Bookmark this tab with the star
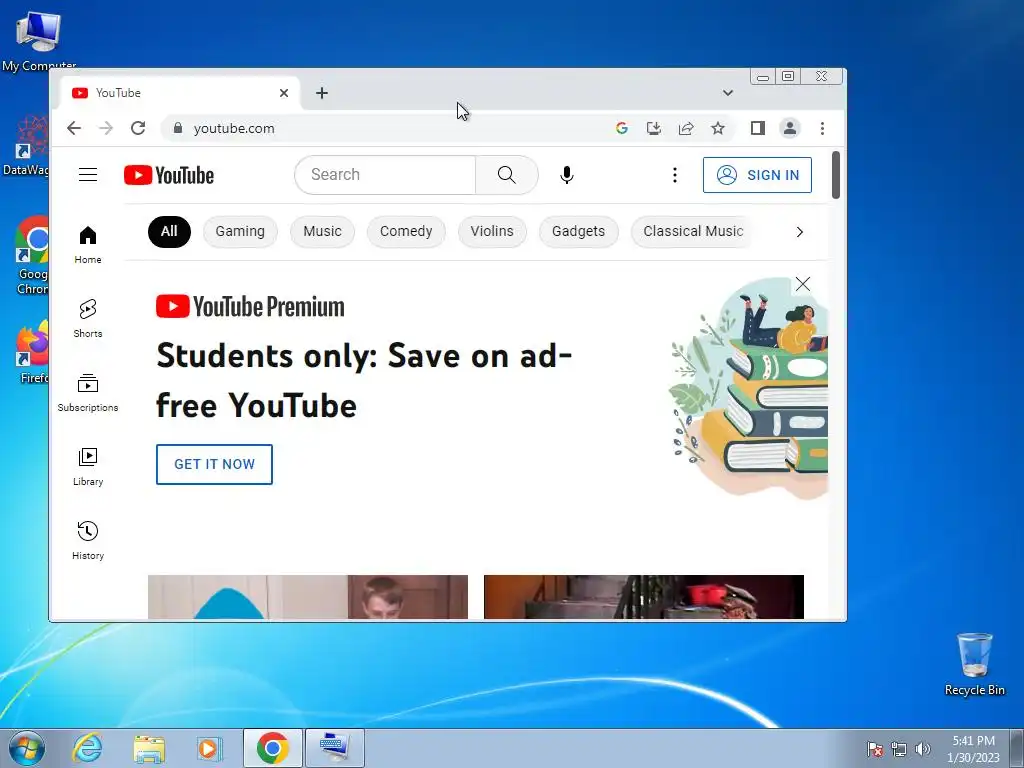Screen dimensions: 1024x768 (x=718, y=128)
